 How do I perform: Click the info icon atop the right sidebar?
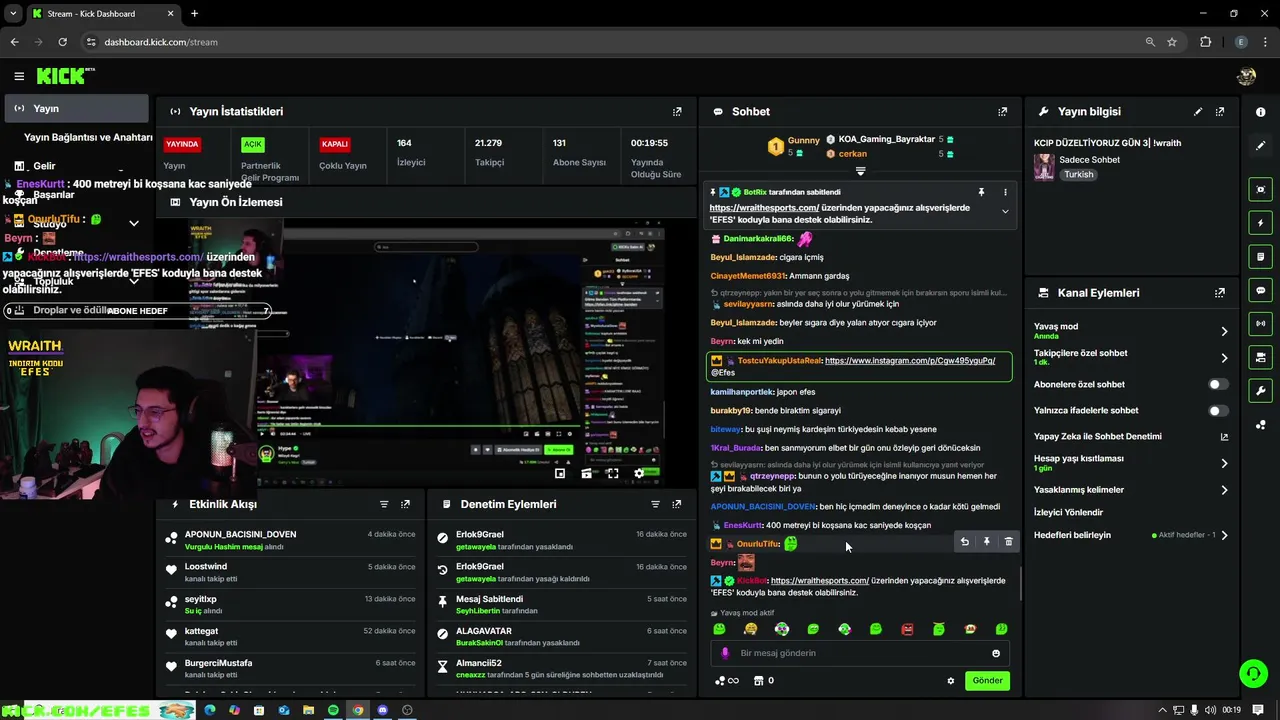[x=1261, y=112]
